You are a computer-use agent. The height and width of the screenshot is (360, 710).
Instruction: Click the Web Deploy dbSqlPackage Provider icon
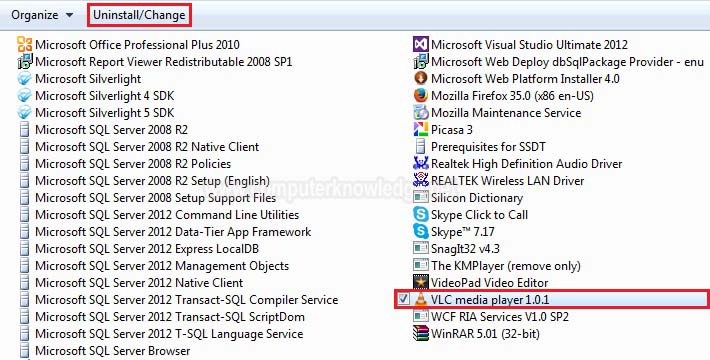coord(421,62)
